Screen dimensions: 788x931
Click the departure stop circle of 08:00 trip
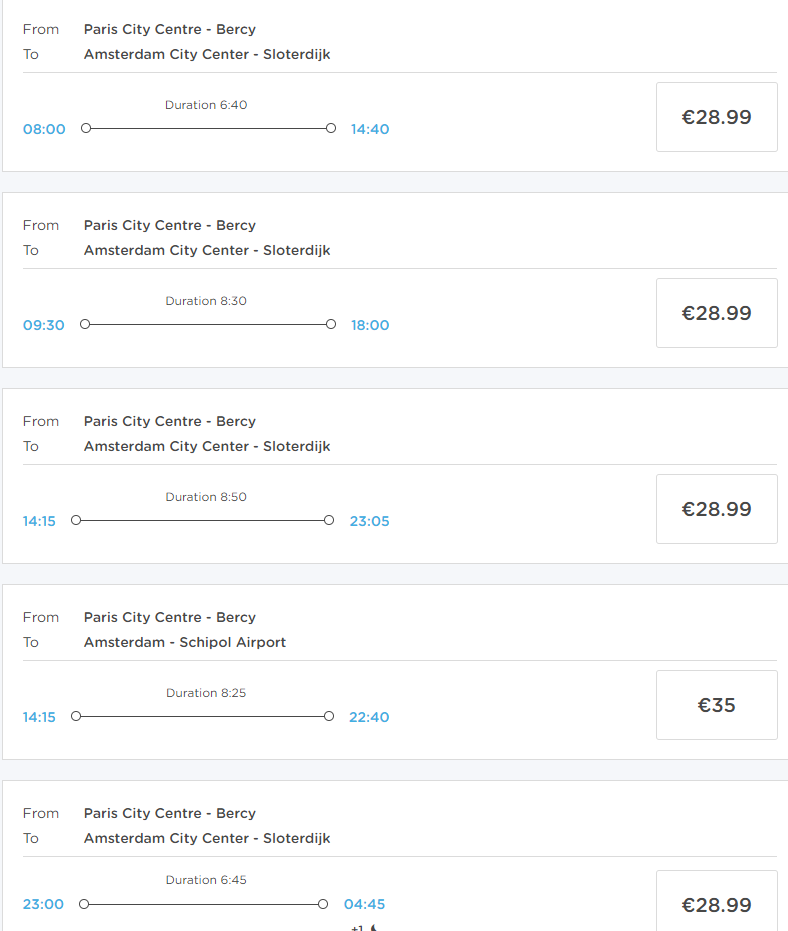[86, 128]
